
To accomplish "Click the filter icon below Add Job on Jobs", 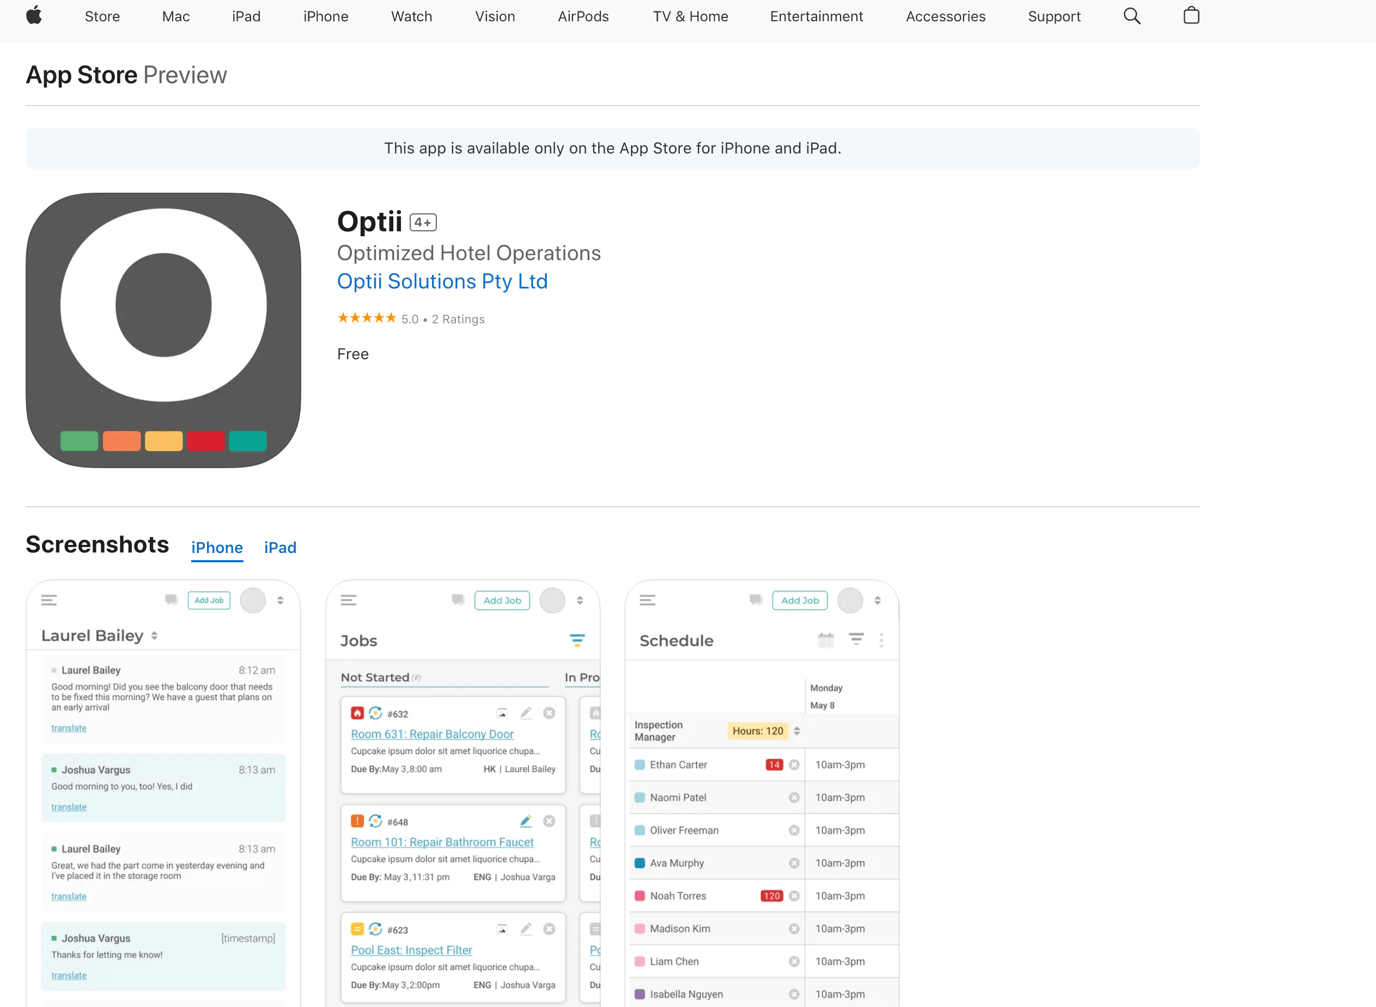I will pyautogui.click(x=577, y=640).
